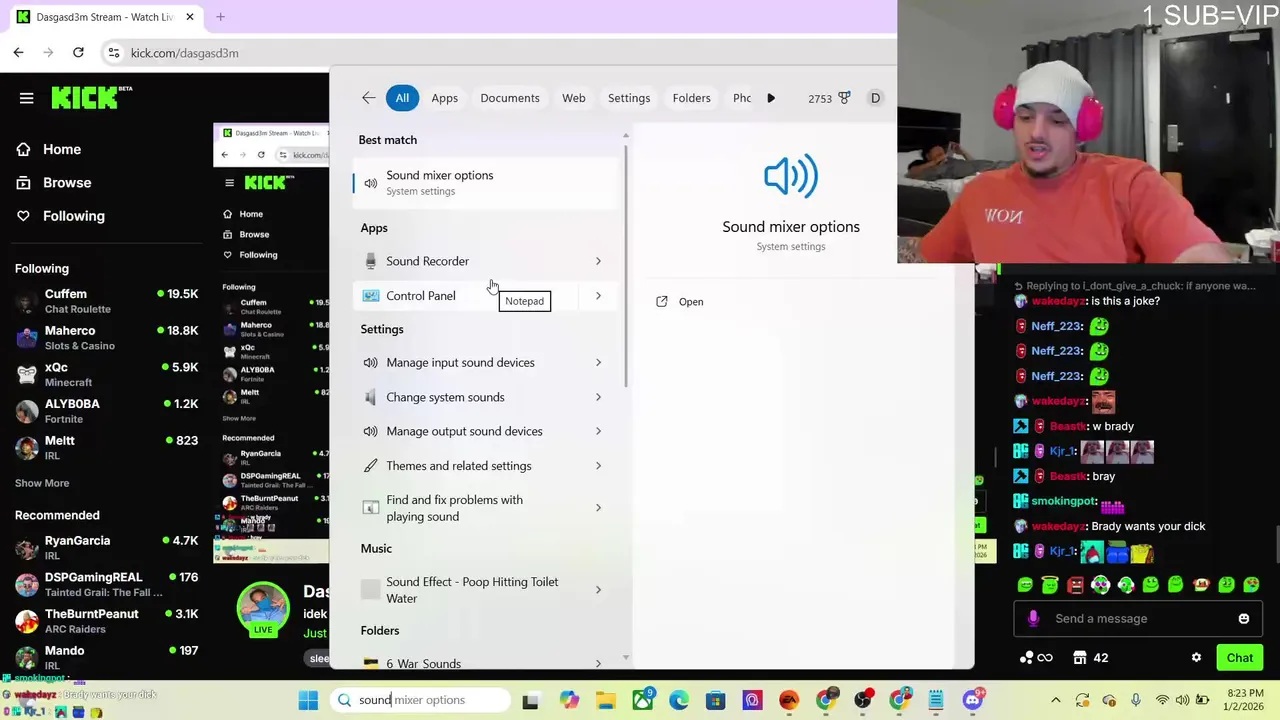Open Task View on the taskbar
Screen dimensions: 1280x720
(x=531, y=701)
